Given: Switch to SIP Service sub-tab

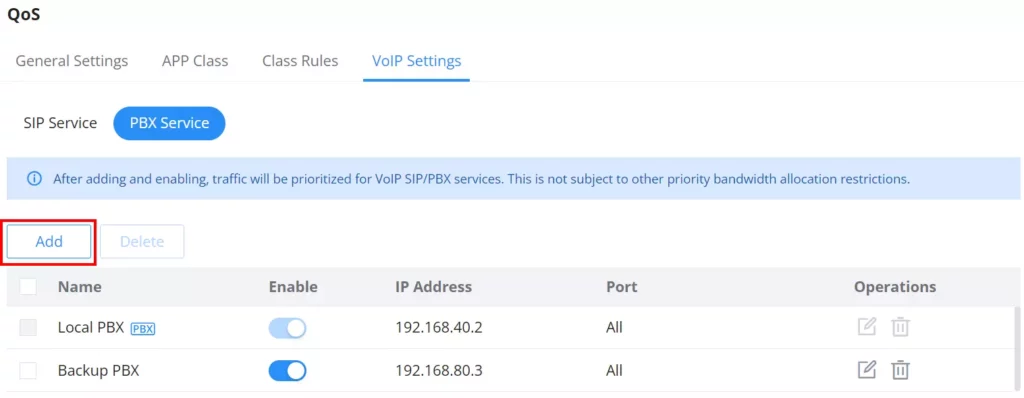Looking at the screenshot, I should (60, 123).
